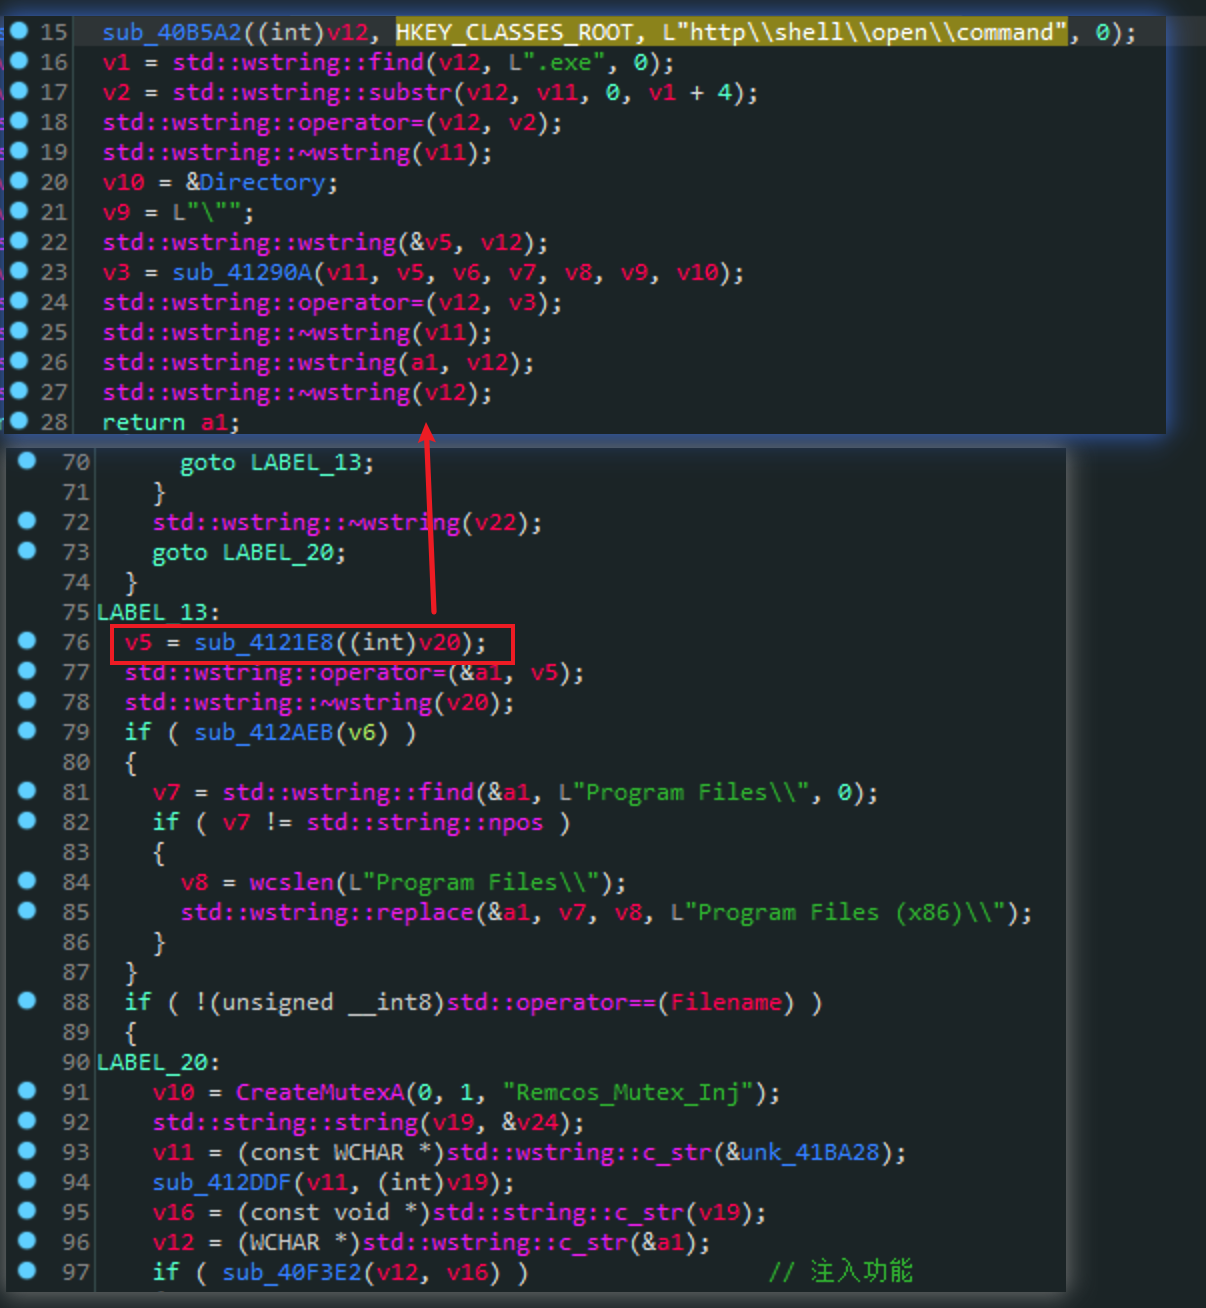Select variable v10 on line 91

(x=173, y=1093)
